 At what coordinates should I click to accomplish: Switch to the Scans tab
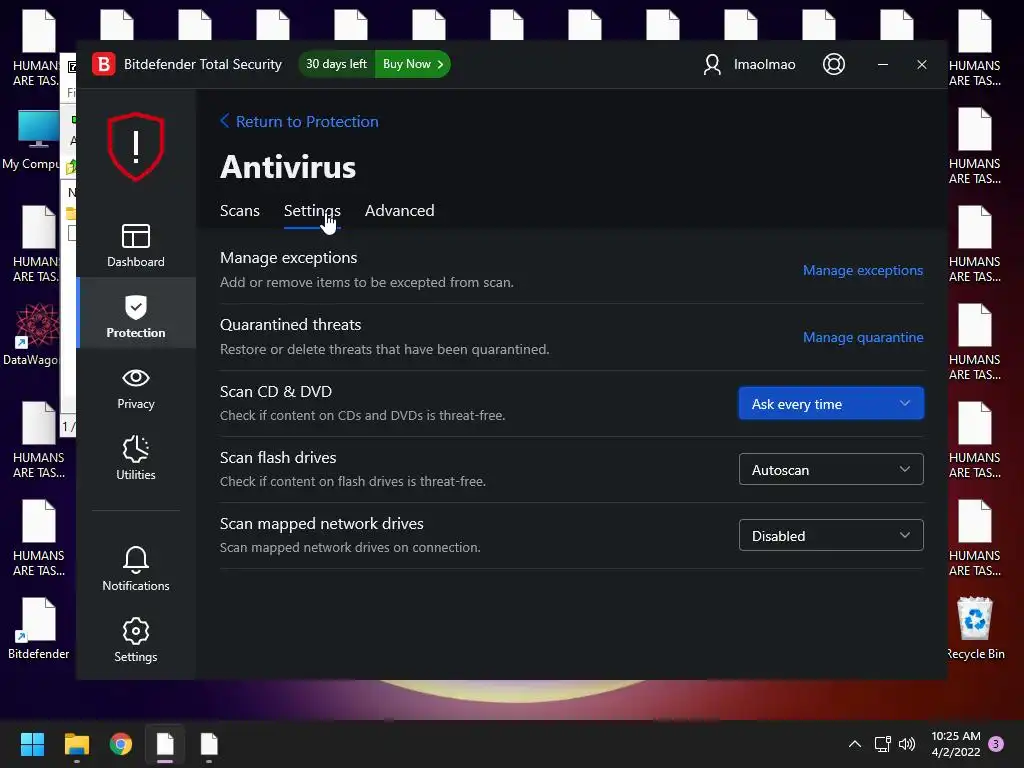(x=240, y=210)
